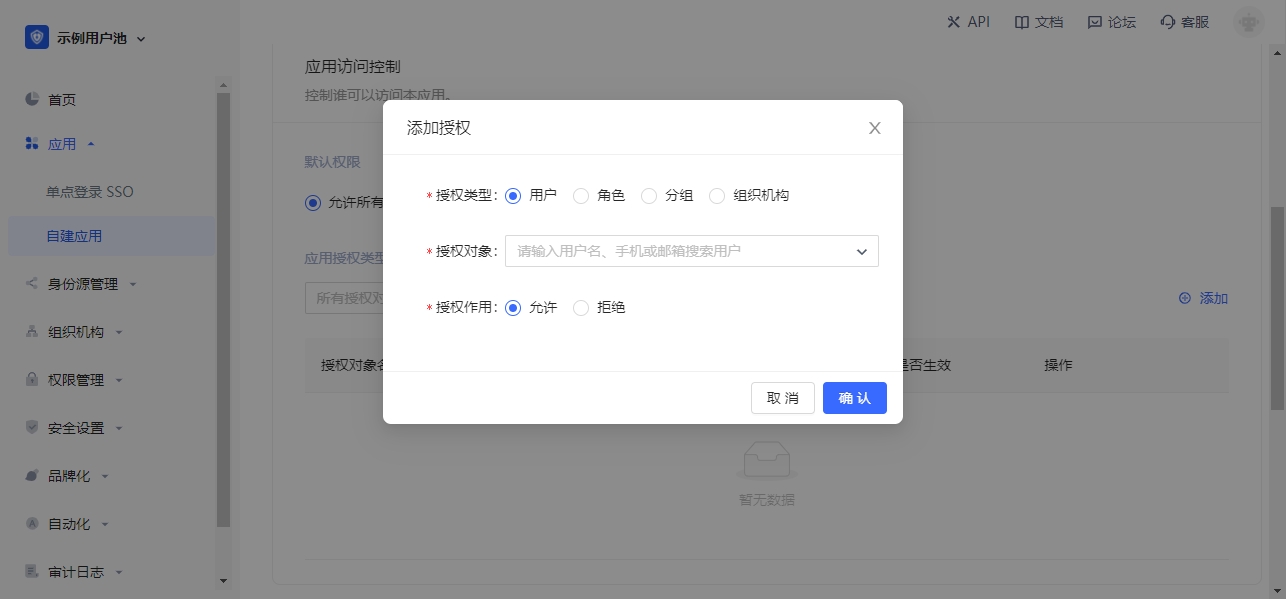Image resolution: width=1286 pixels, height=599 pixels.
Task: Click the home (首页) pie icon
Action: pos(32,99)
